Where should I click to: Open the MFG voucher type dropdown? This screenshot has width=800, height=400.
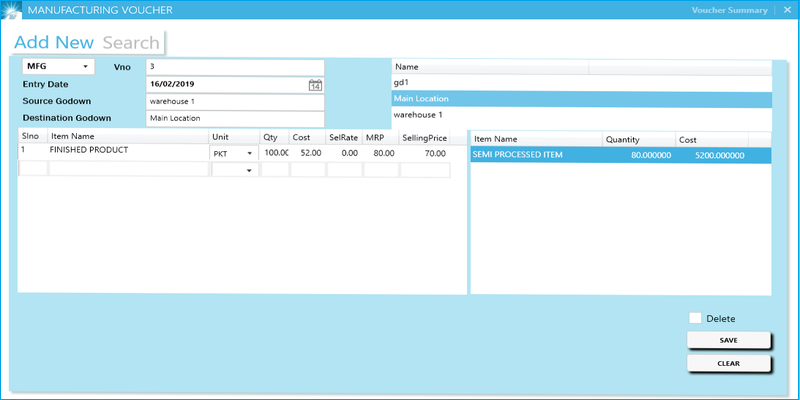[x=58, y=66]
